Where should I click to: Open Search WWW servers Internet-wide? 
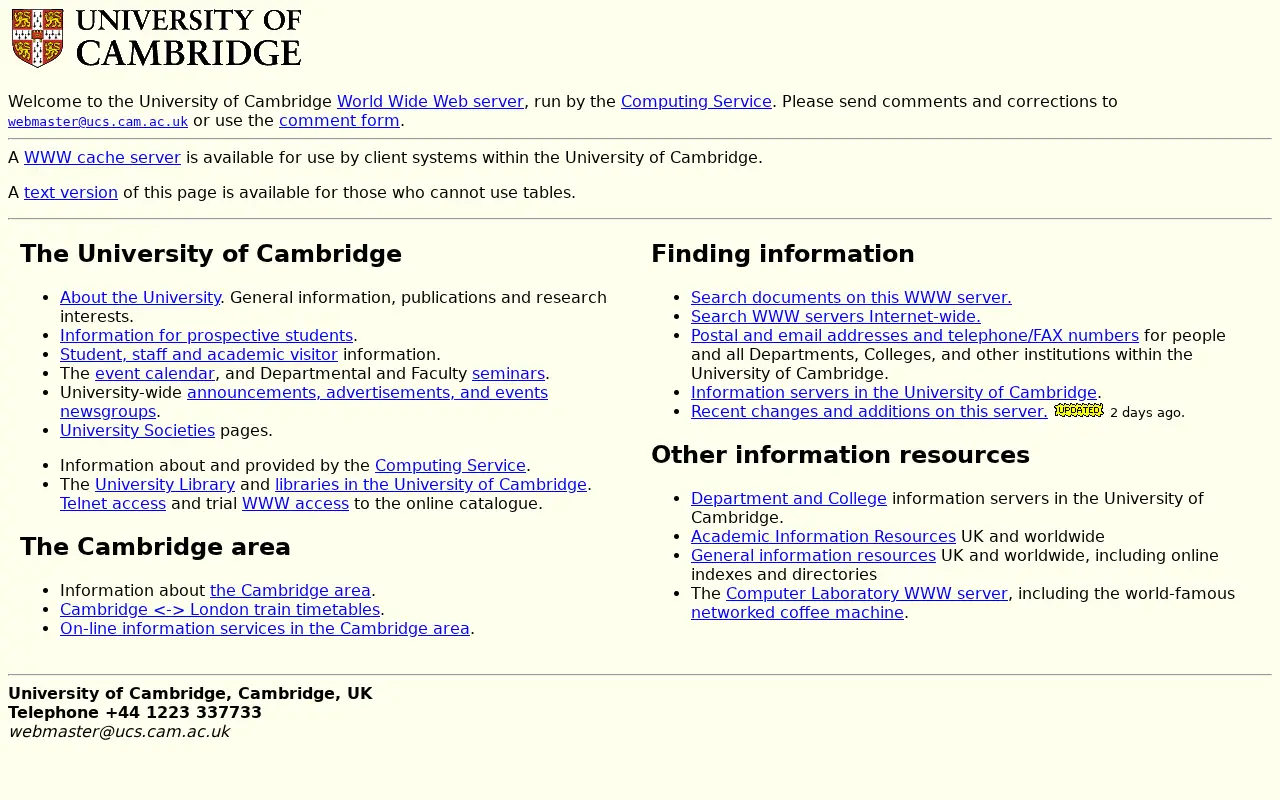836,317
